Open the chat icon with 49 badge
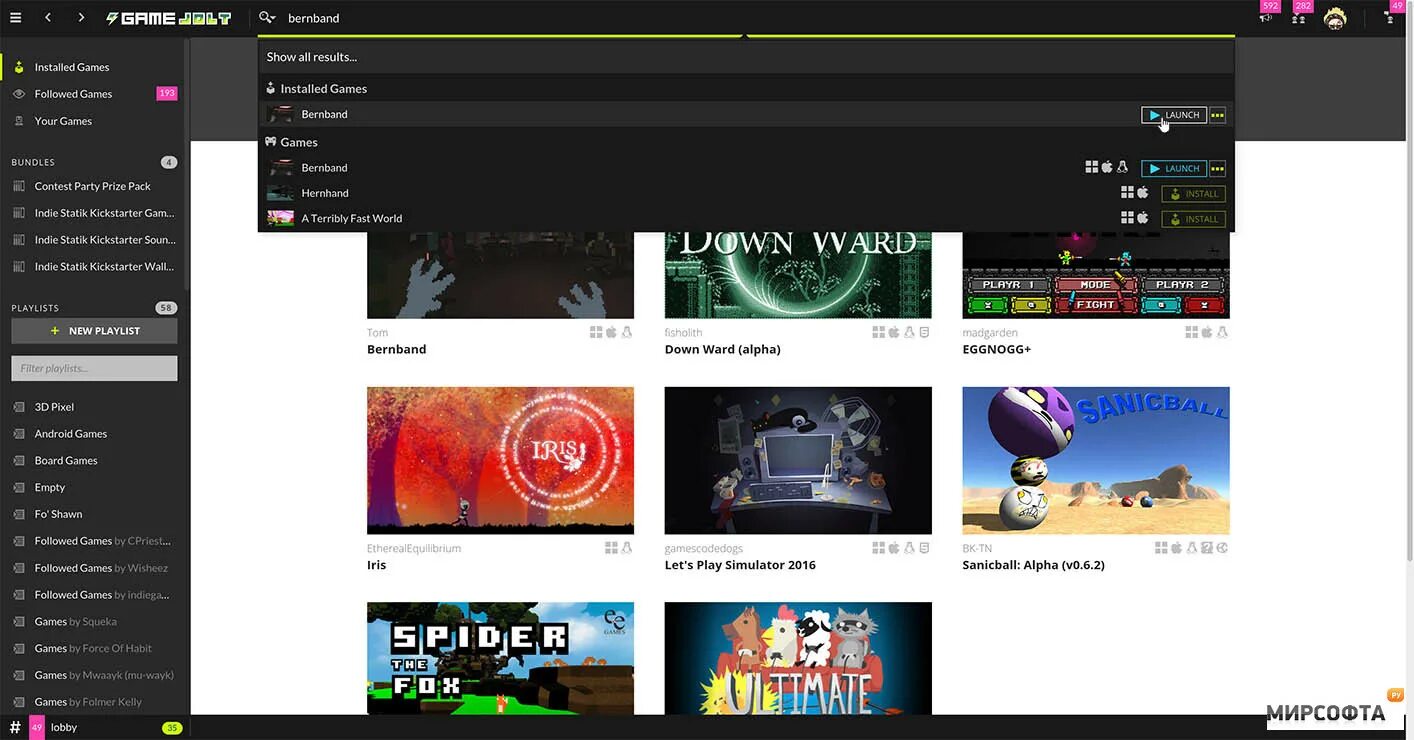 (x=1390, y=18)
